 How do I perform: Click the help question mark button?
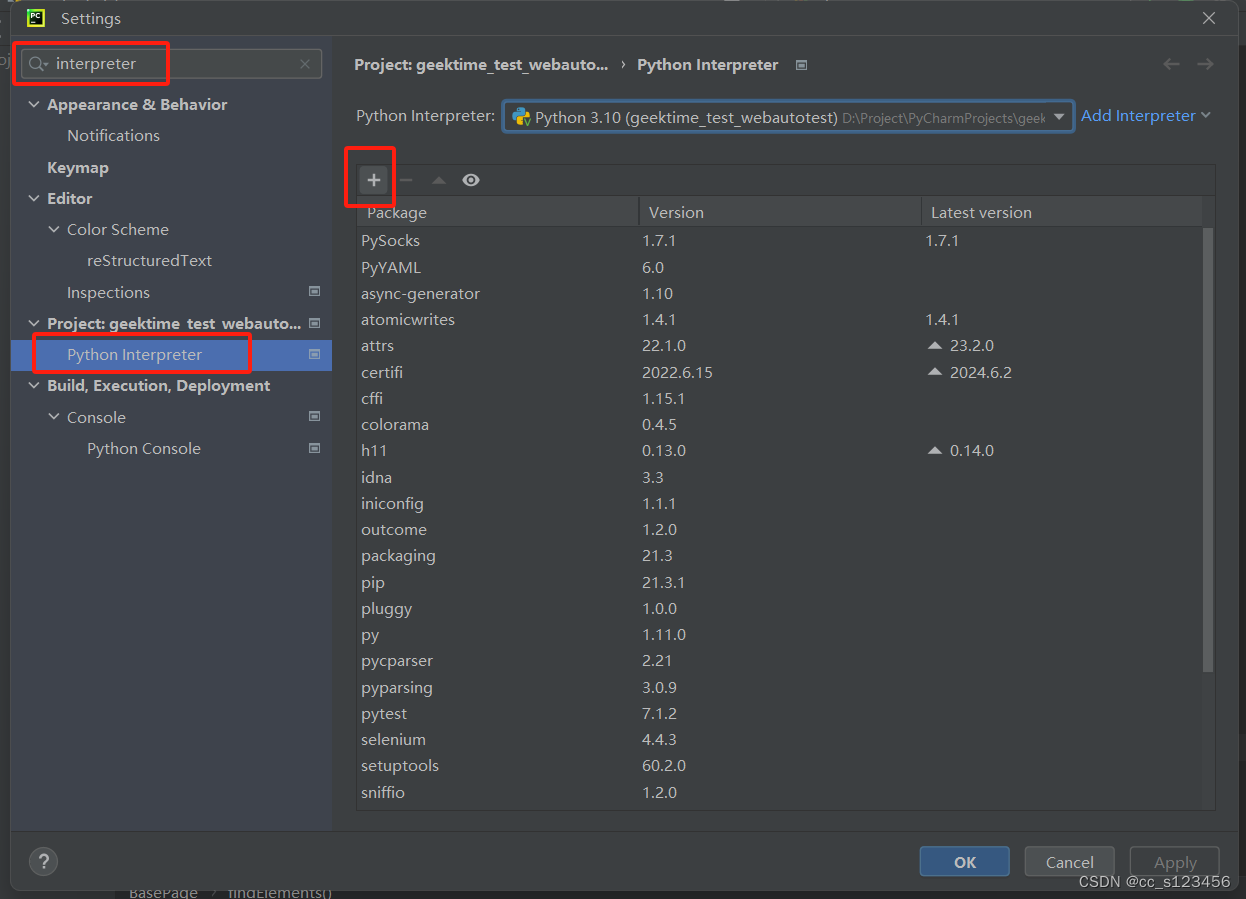[43, 861]
